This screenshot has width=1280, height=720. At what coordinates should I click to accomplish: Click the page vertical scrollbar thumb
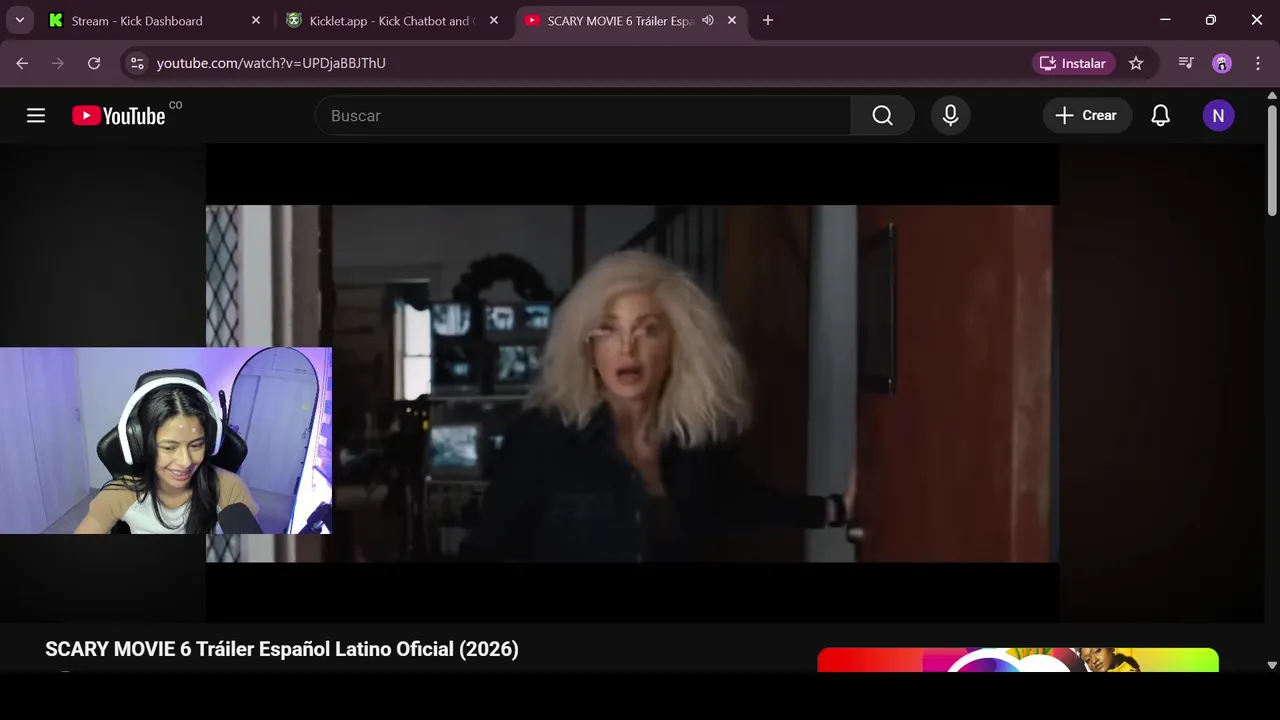pyautogui.click(x=1272, y=160)
